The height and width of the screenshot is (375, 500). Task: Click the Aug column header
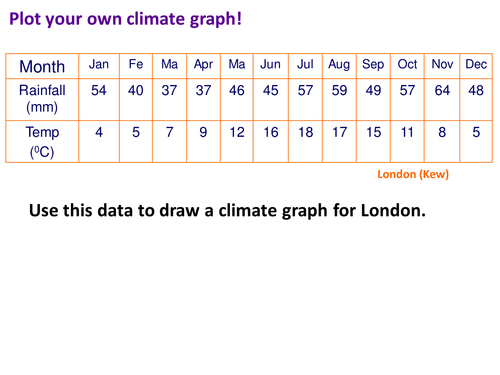pyautogui.click(x=339, y=65)
